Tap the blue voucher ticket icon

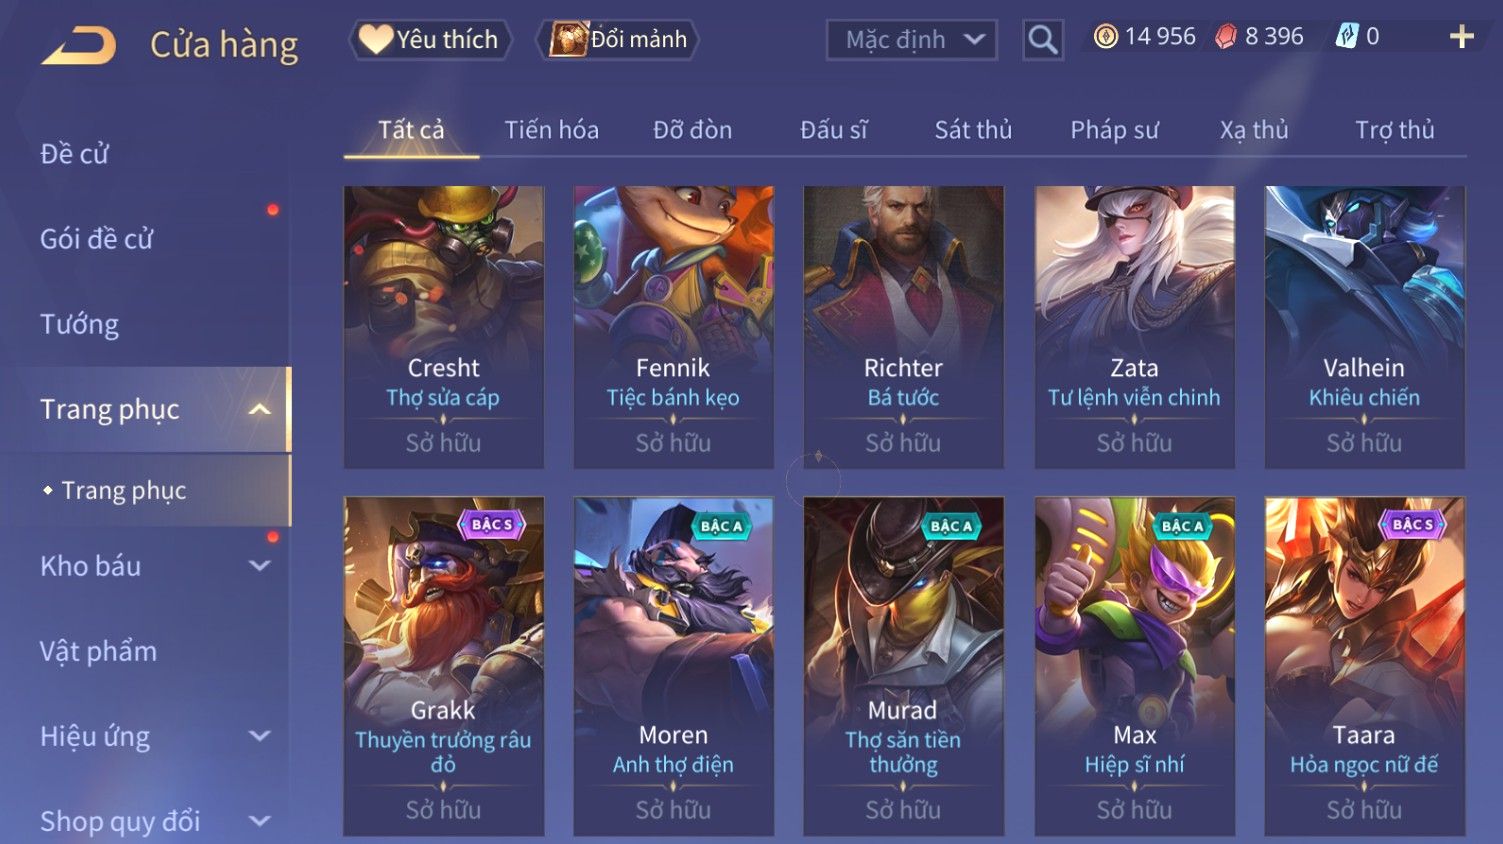pyautogui.click(x=1347, y=37)
